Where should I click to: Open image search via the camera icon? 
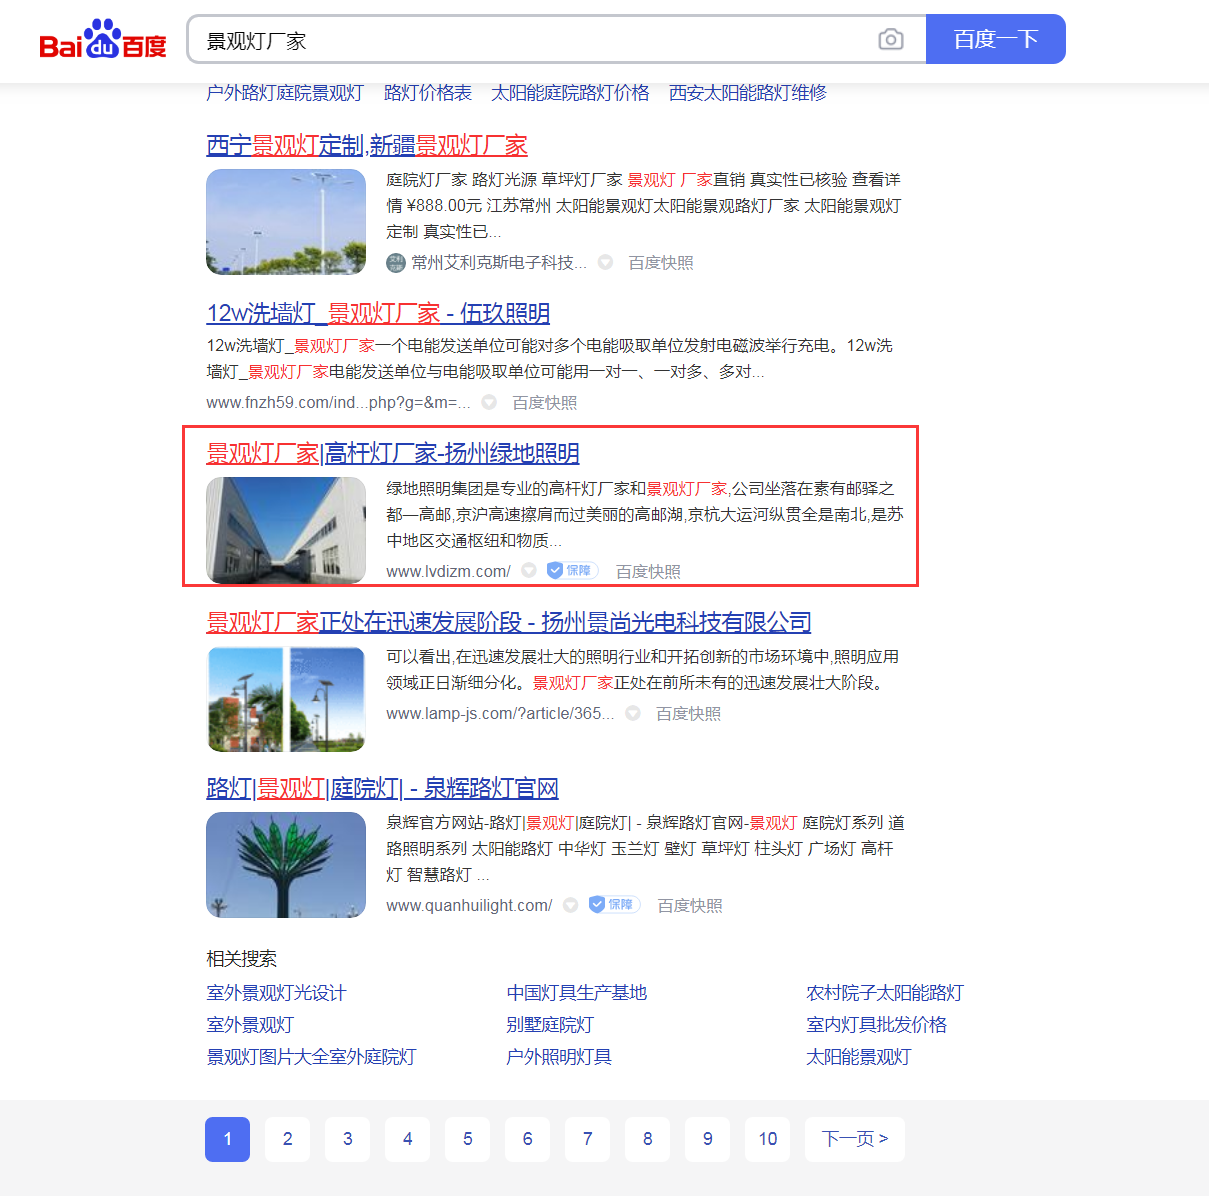tap(890, 40)
